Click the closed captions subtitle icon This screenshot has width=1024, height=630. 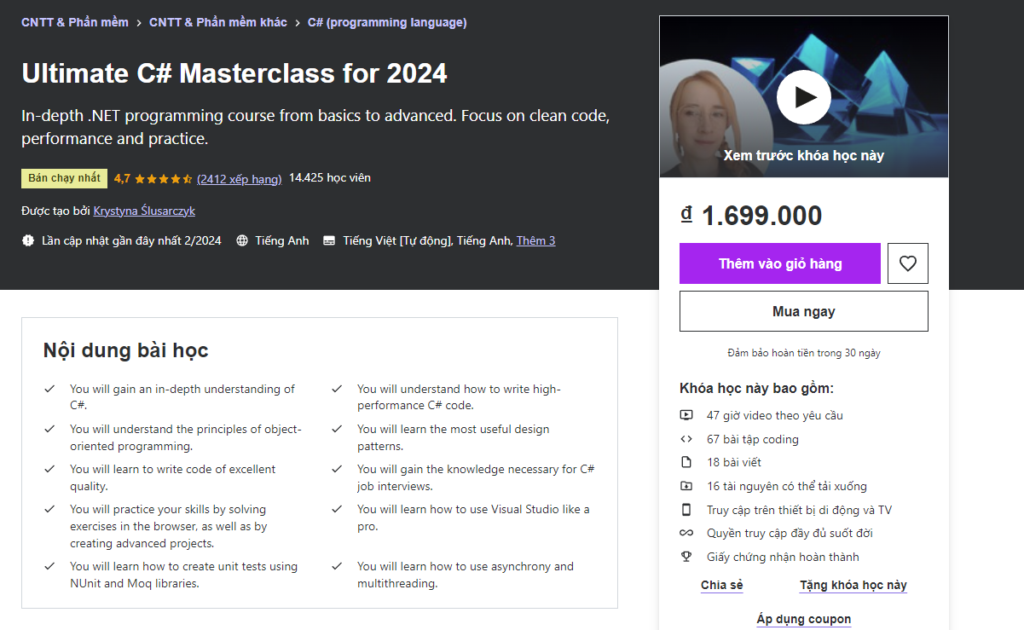coord(329,241)
